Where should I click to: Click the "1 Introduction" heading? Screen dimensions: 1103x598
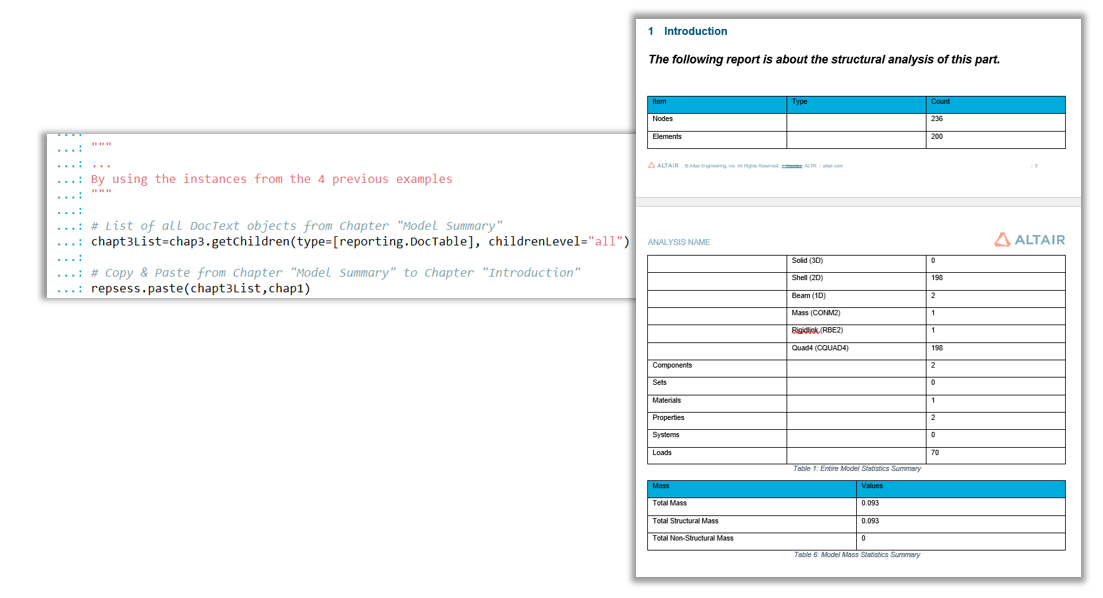tap(688, 32)
